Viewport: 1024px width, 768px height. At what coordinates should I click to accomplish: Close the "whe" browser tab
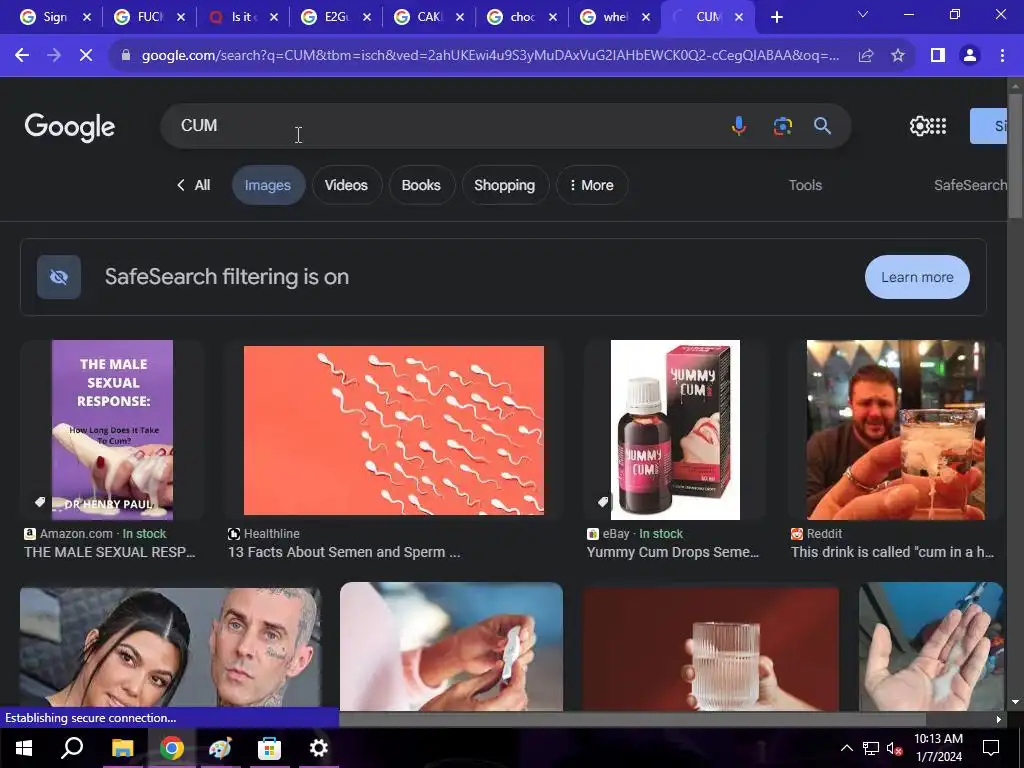click(x=646, y=17)
